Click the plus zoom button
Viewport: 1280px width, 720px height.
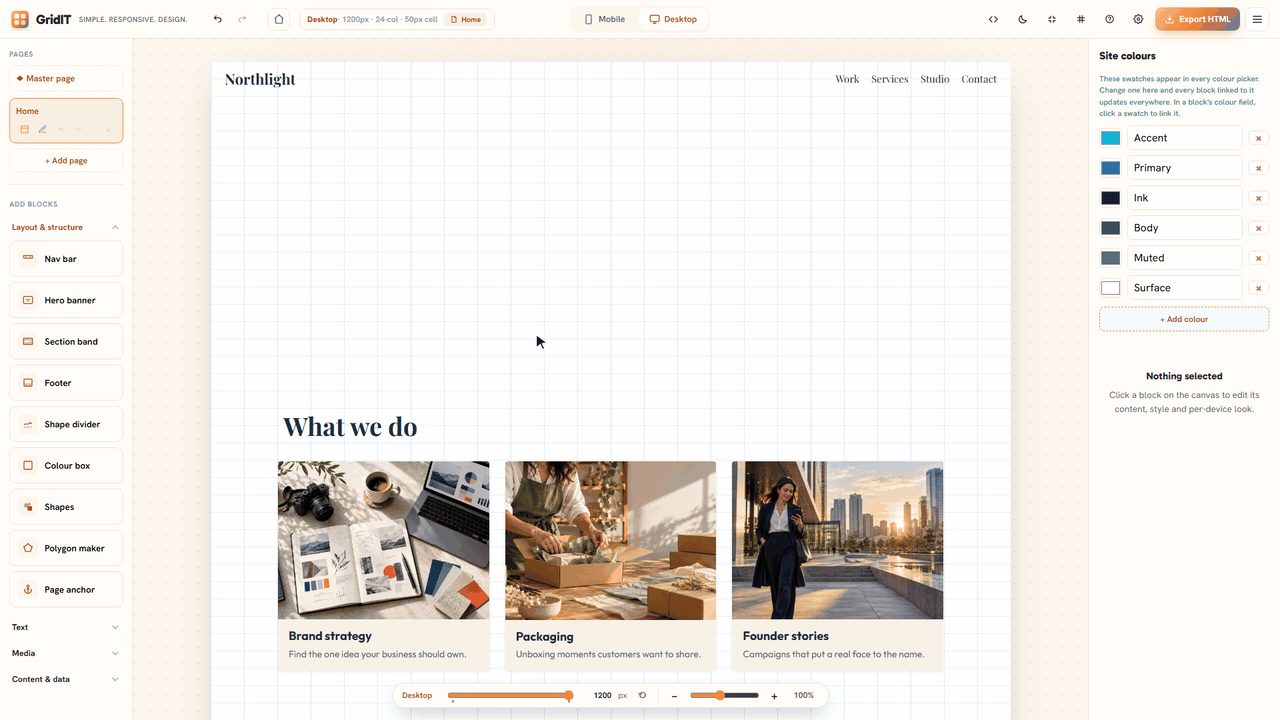tap(775, 696)
